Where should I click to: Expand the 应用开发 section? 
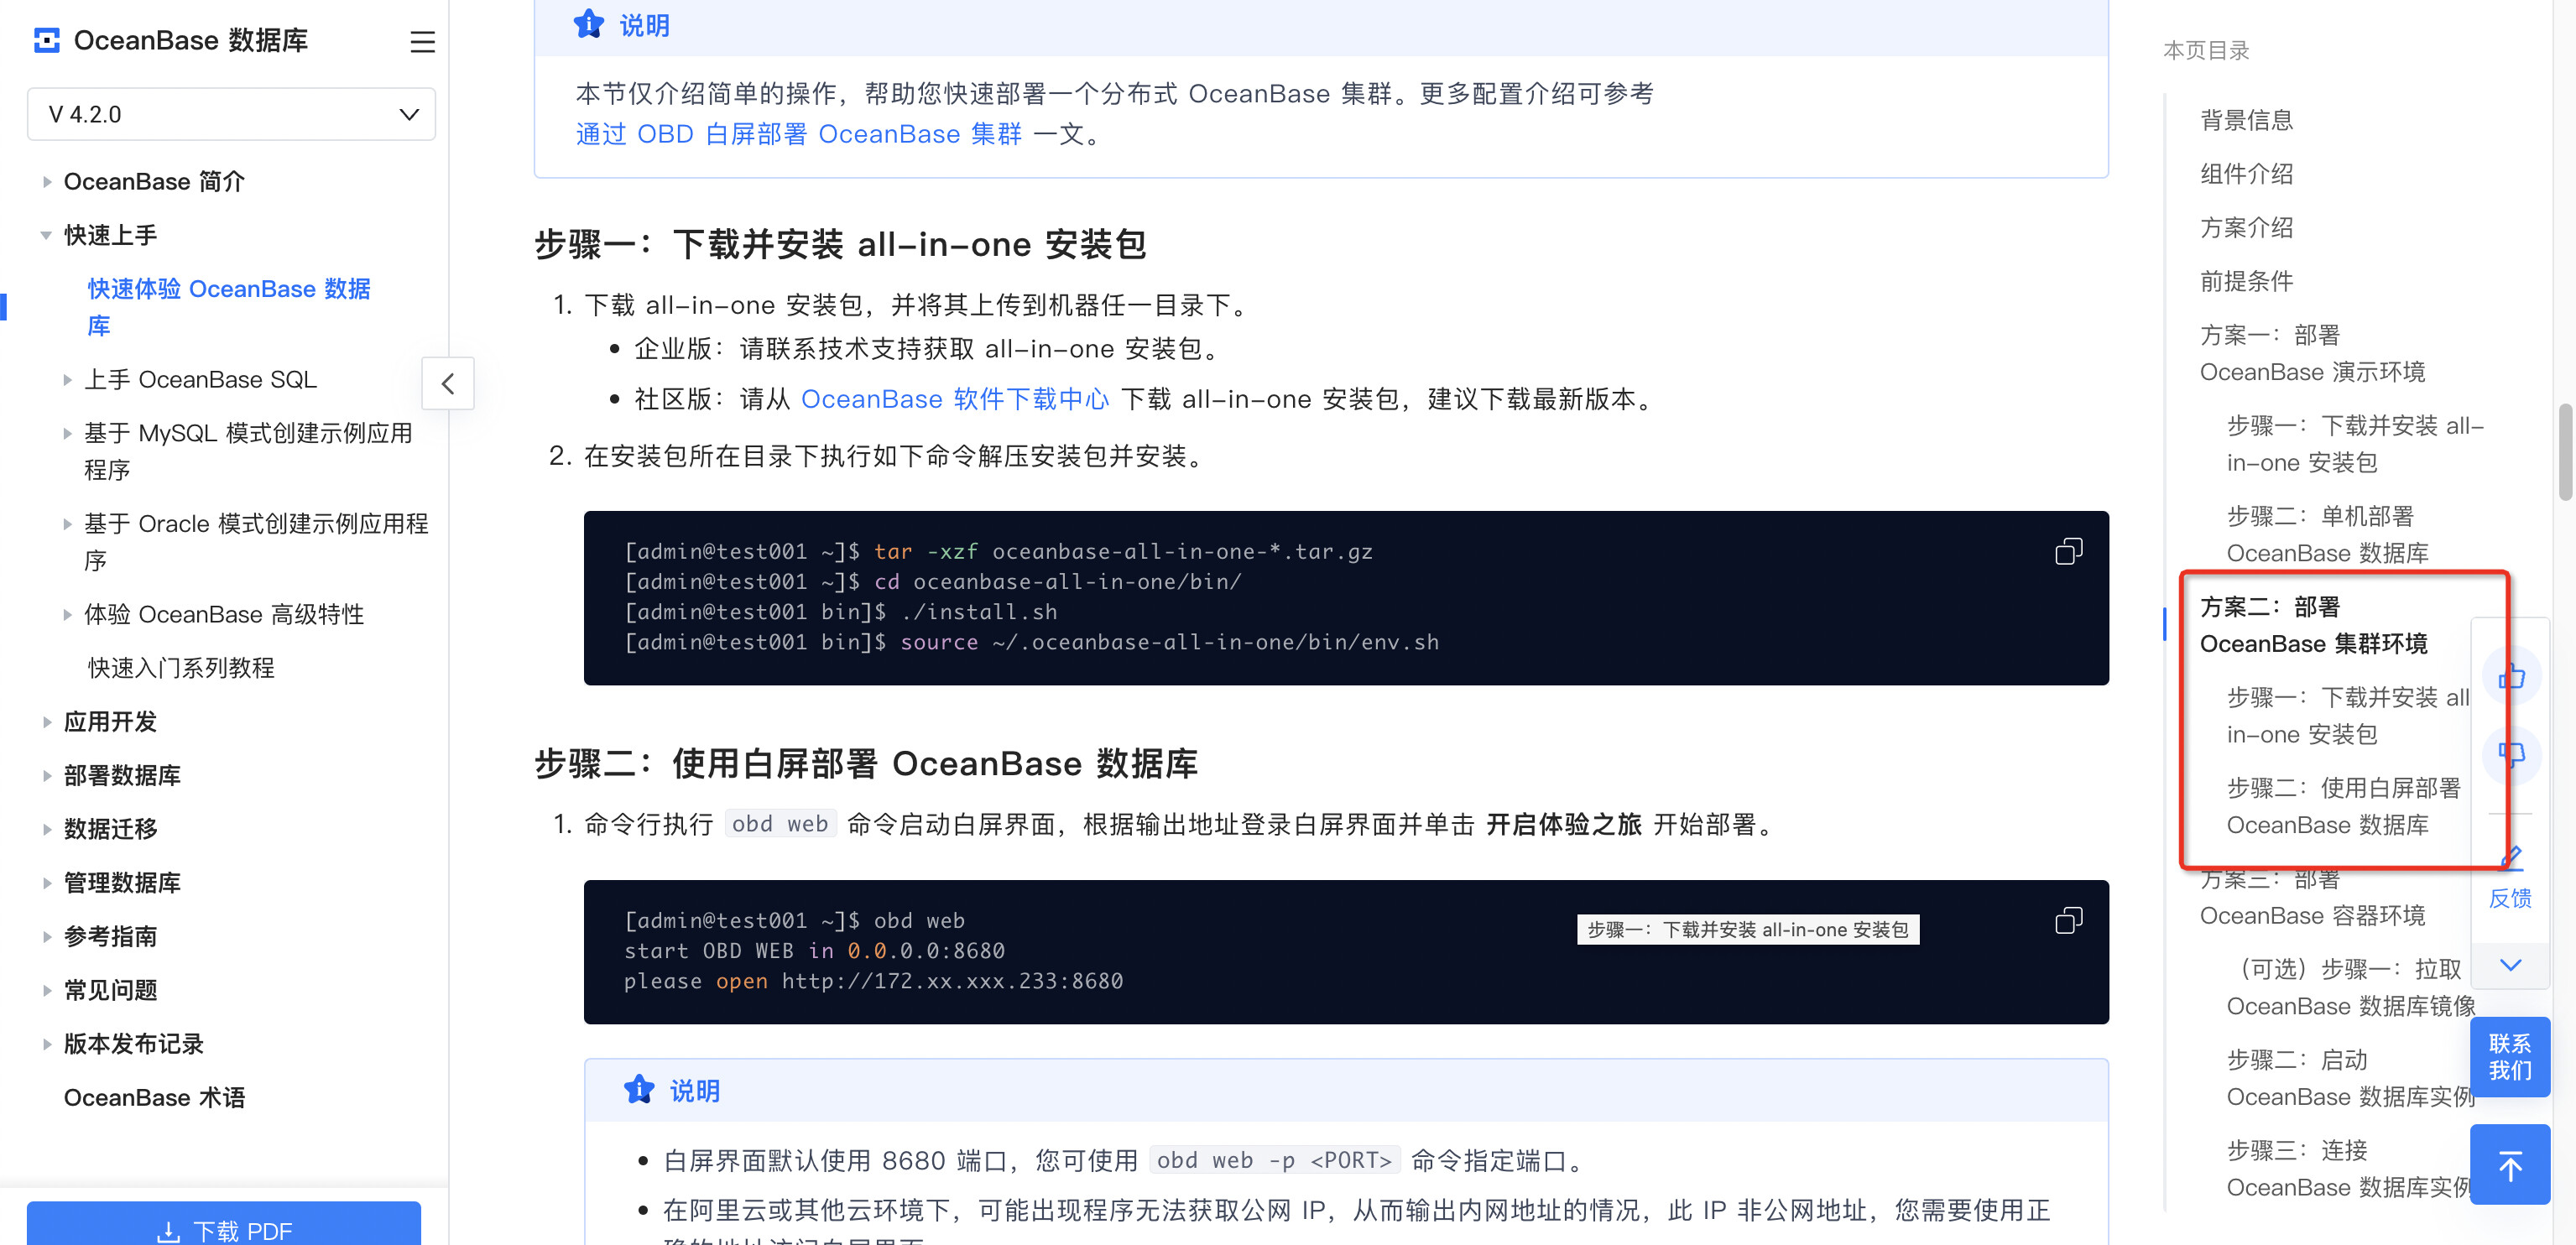46,722
